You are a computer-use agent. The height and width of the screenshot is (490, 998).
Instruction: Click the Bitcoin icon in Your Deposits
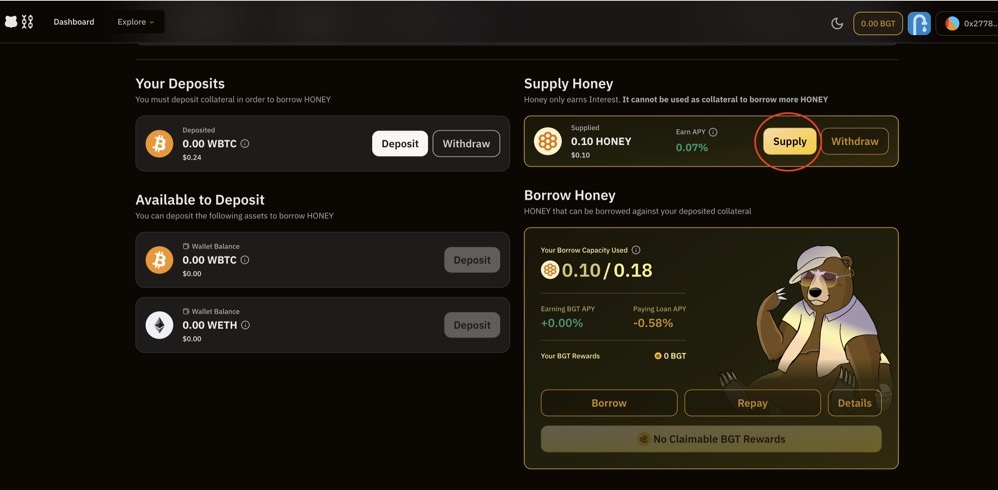[x=159, y=144]
